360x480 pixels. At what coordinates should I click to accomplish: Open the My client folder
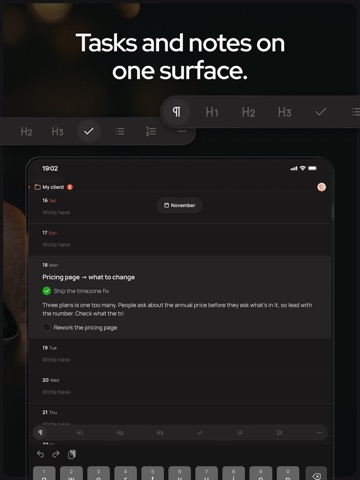49,187
